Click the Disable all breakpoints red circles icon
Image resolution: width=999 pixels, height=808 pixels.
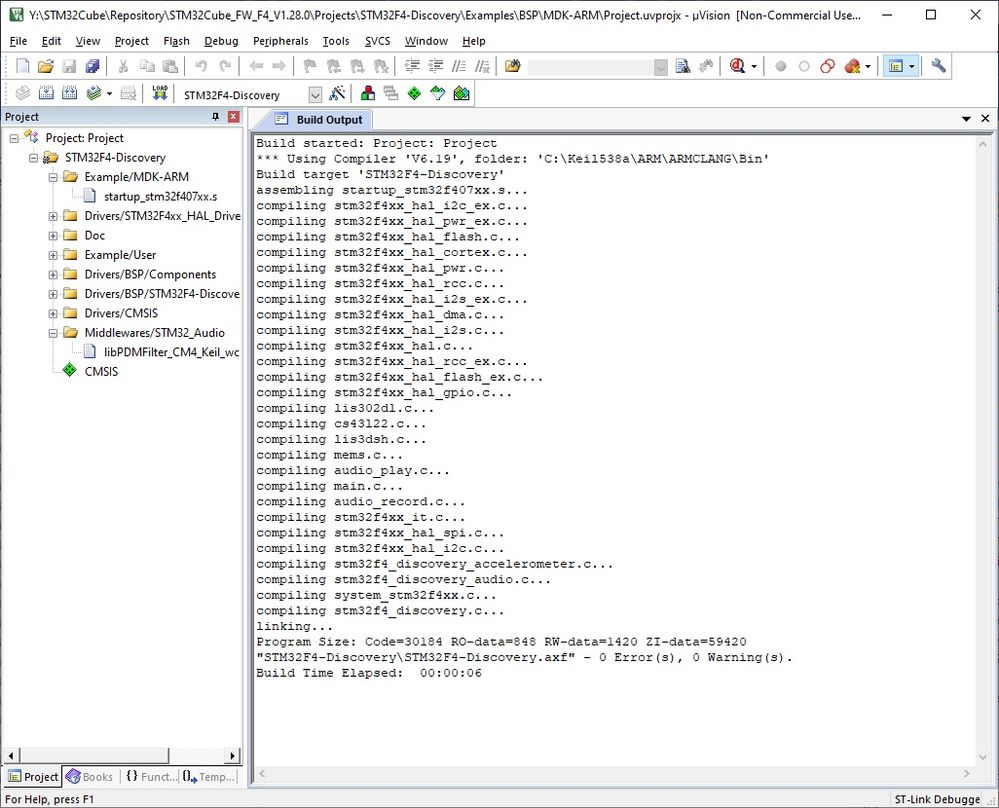(x=828, y=66)
